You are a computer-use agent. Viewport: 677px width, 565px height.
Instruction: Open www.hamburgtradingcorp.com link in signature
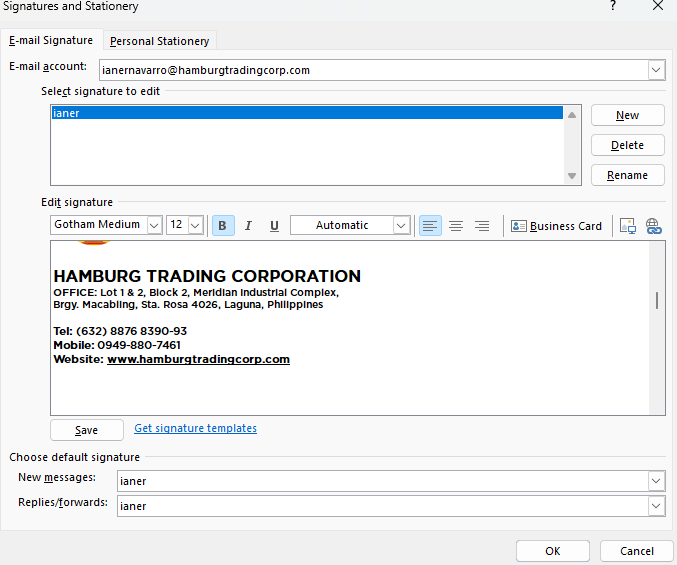point(198,359)
